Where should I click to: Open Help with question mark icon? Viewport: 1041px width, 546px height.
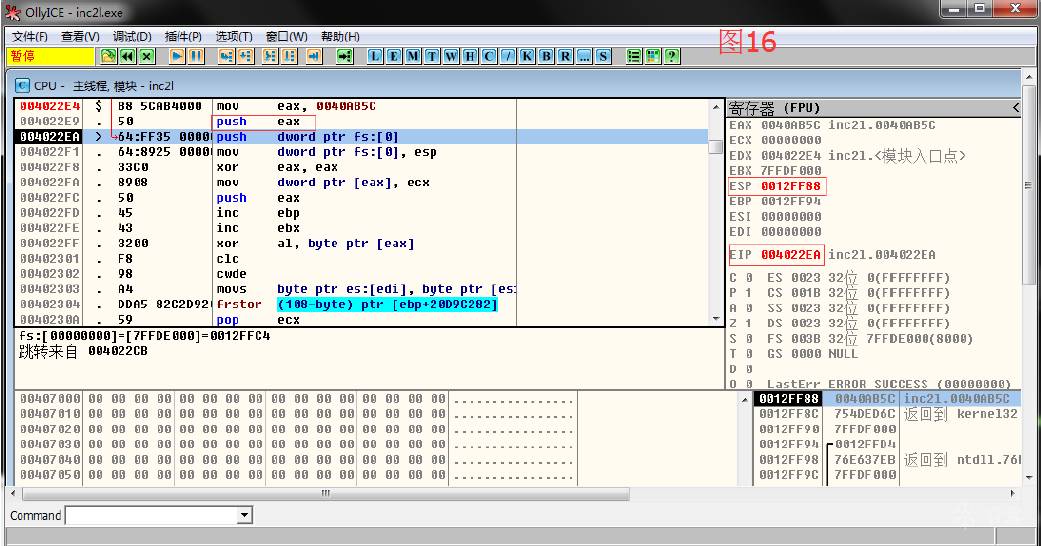(672, 56)
